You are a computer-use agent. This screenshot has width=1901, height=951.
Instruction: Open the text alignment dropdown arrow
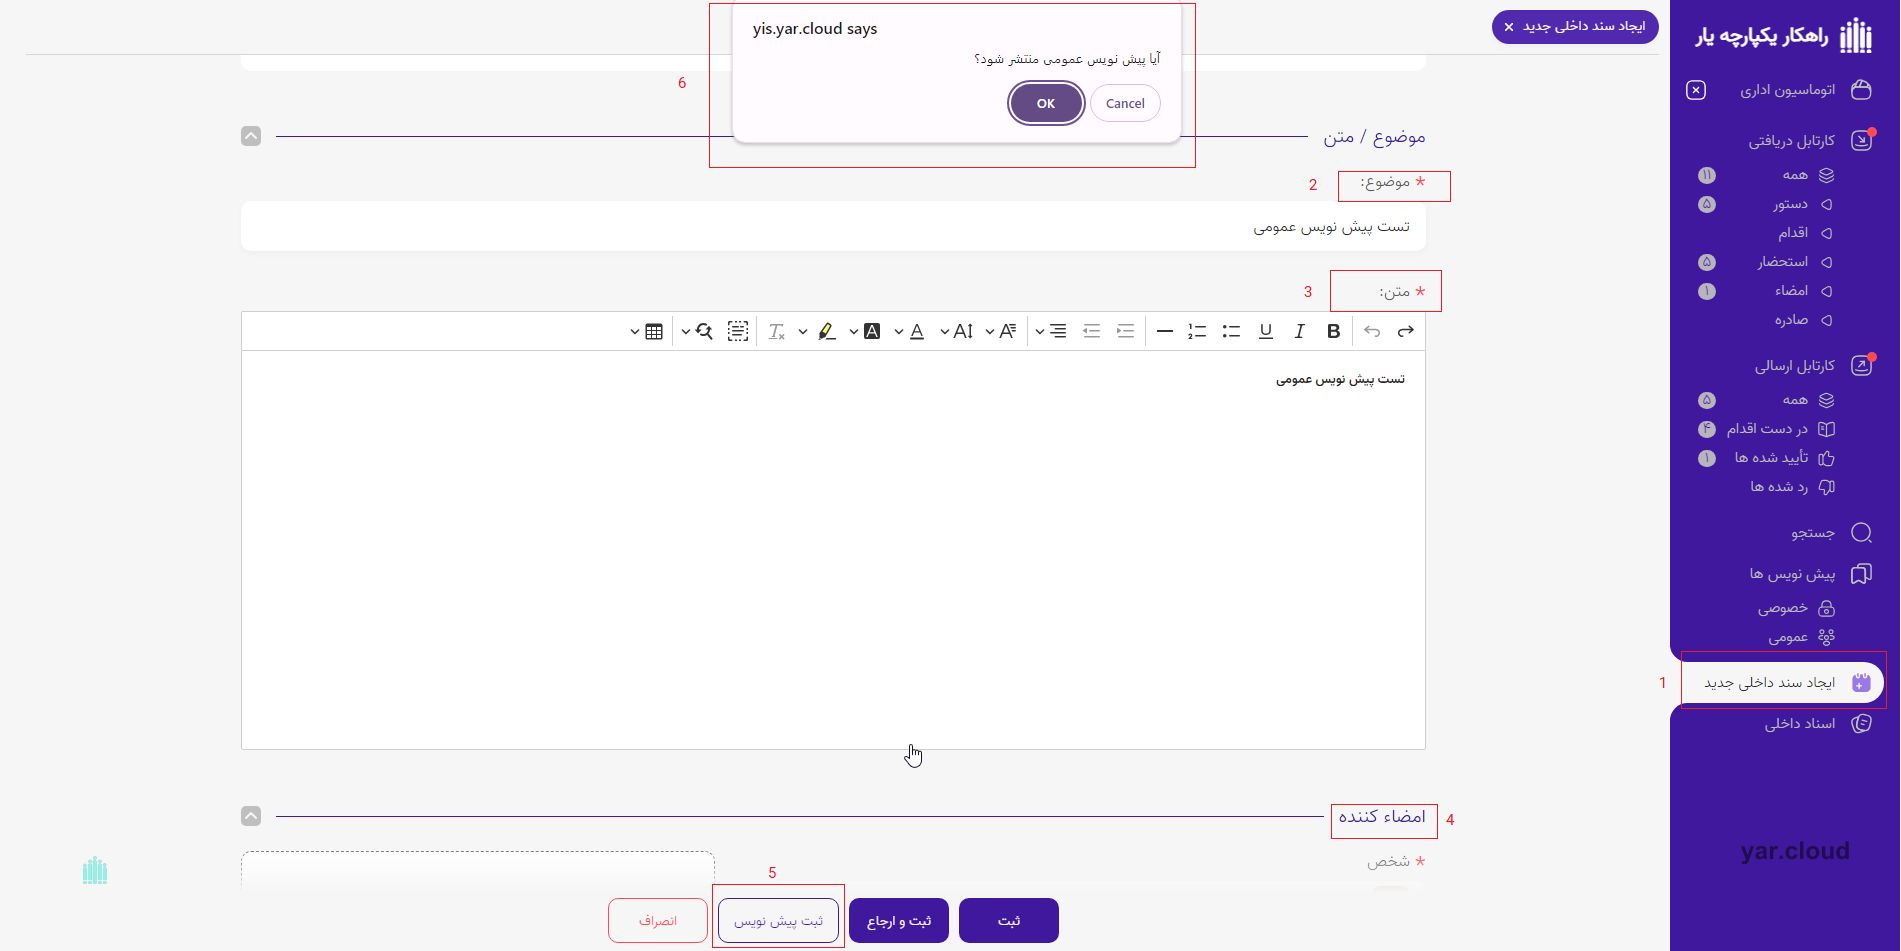[x=1039, y=331]
